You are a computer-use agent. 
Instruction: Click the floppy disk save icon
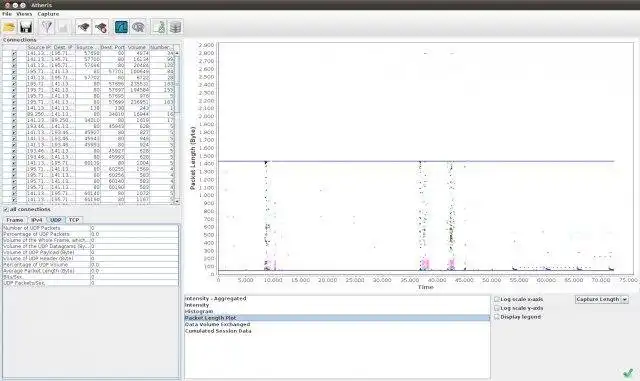(x=26, y=27)
